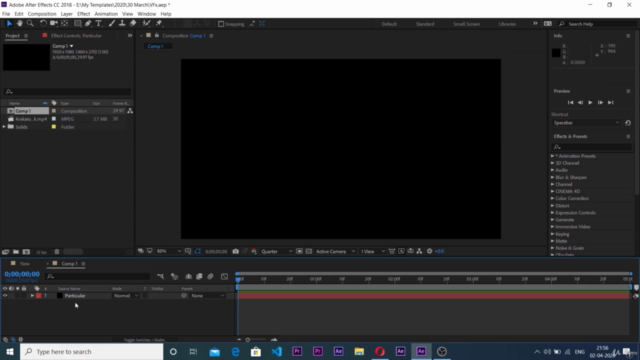Image resolution: width=640 pixels, height=360 pixels.
Task: Select the Puppet Pin tool
Action: pos(159,24)
